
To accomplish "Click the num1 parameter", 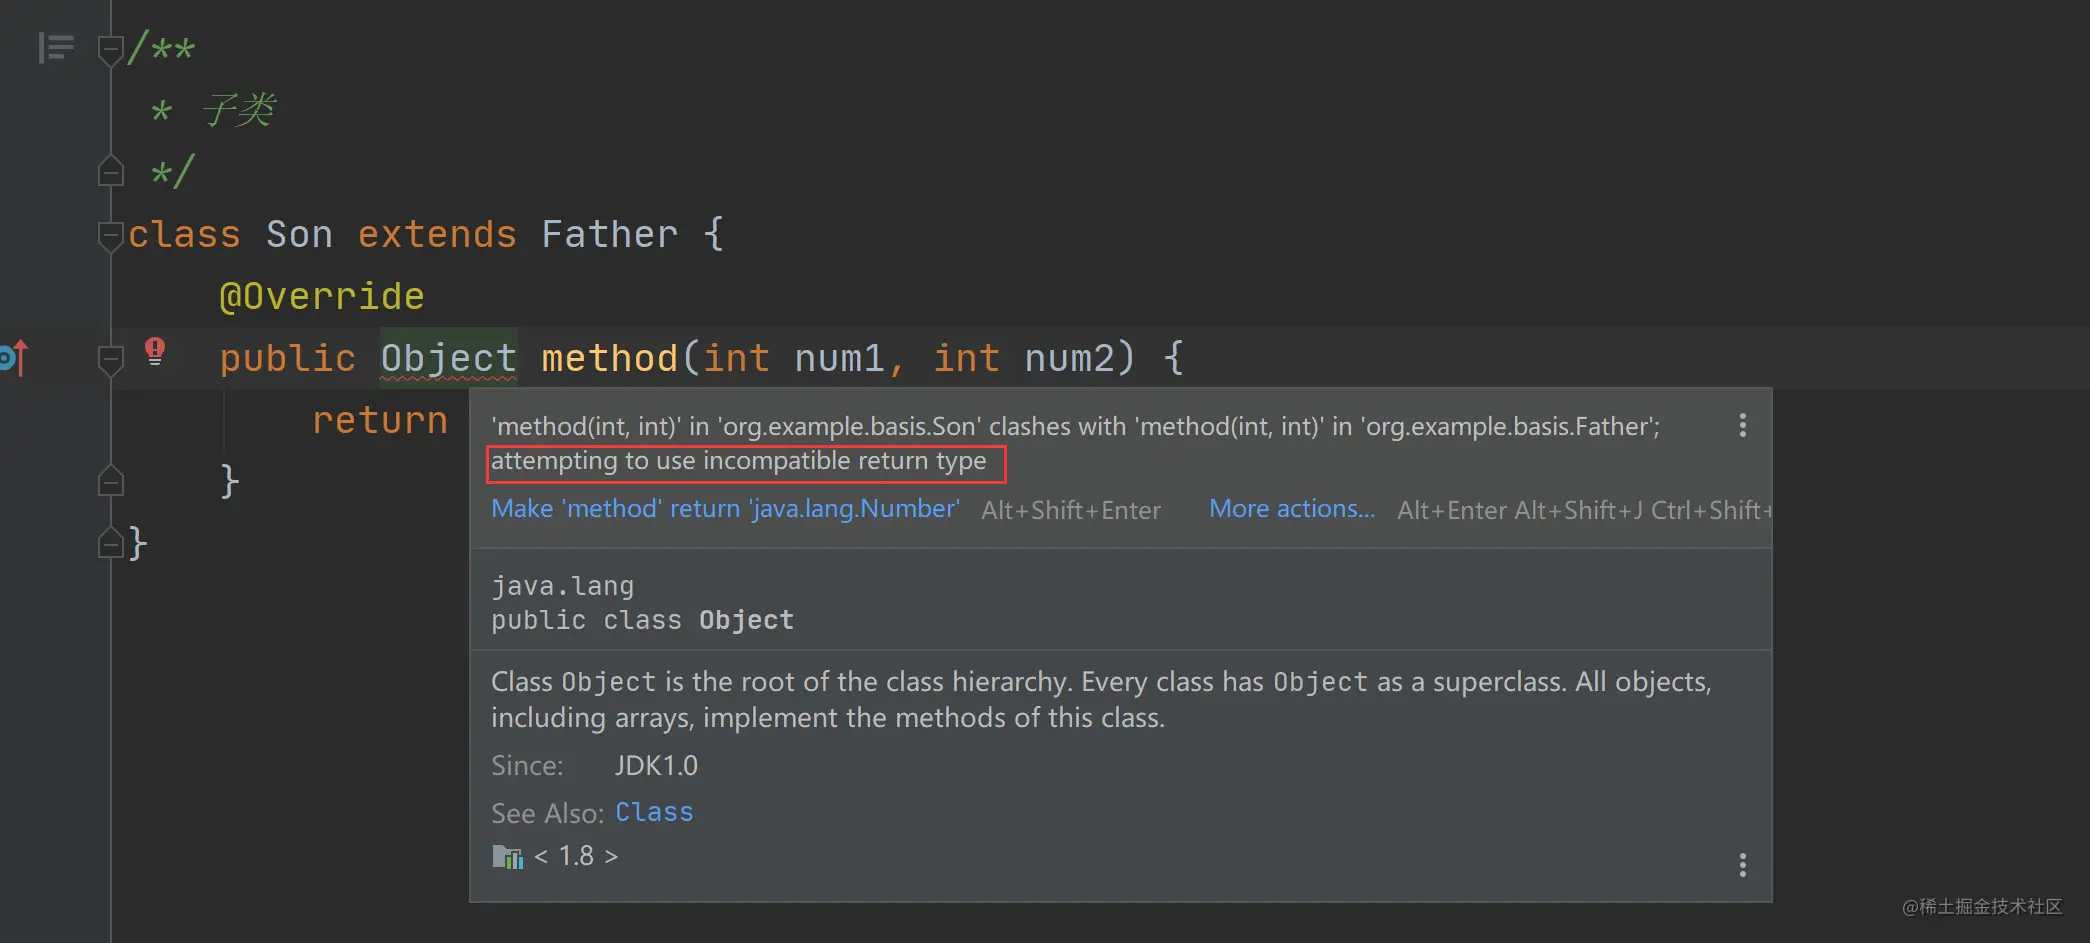I will click(x=840, y=358).
